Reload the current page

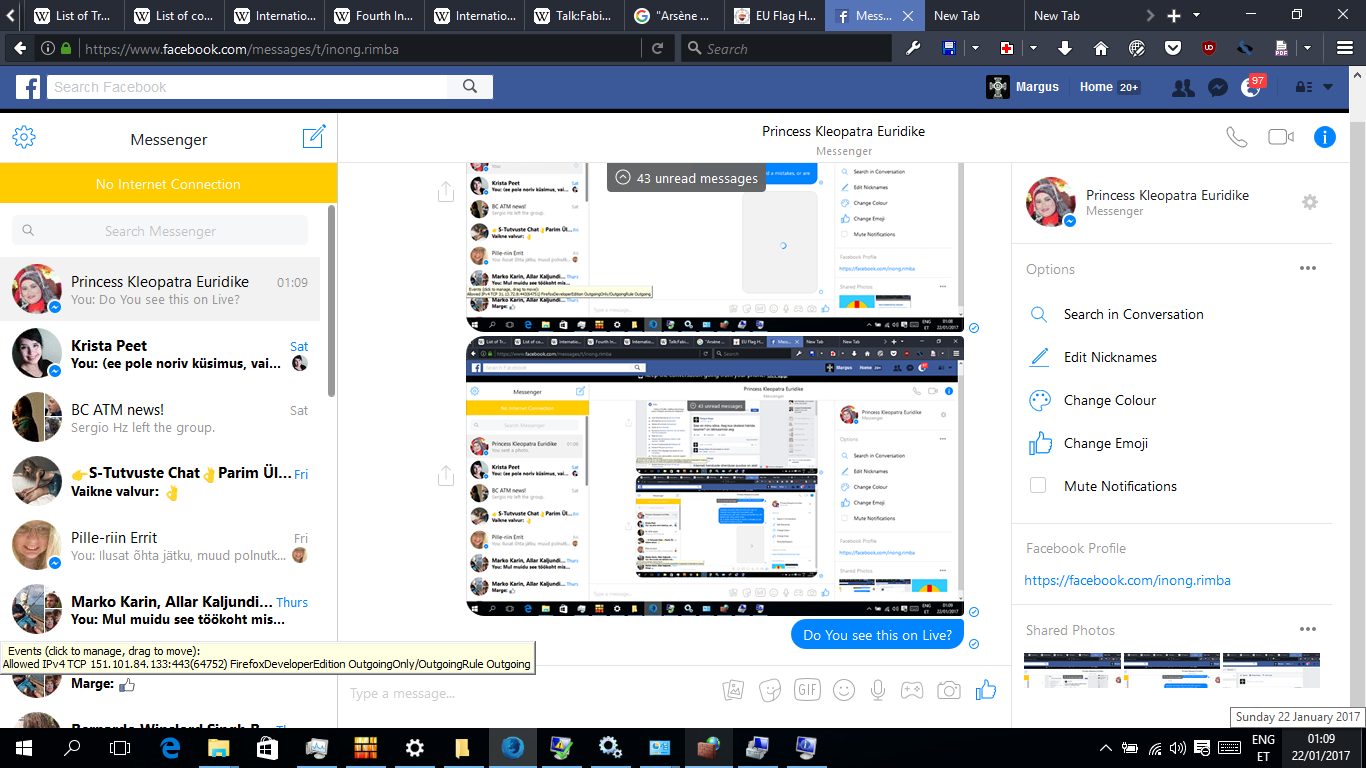click(657, 48)
